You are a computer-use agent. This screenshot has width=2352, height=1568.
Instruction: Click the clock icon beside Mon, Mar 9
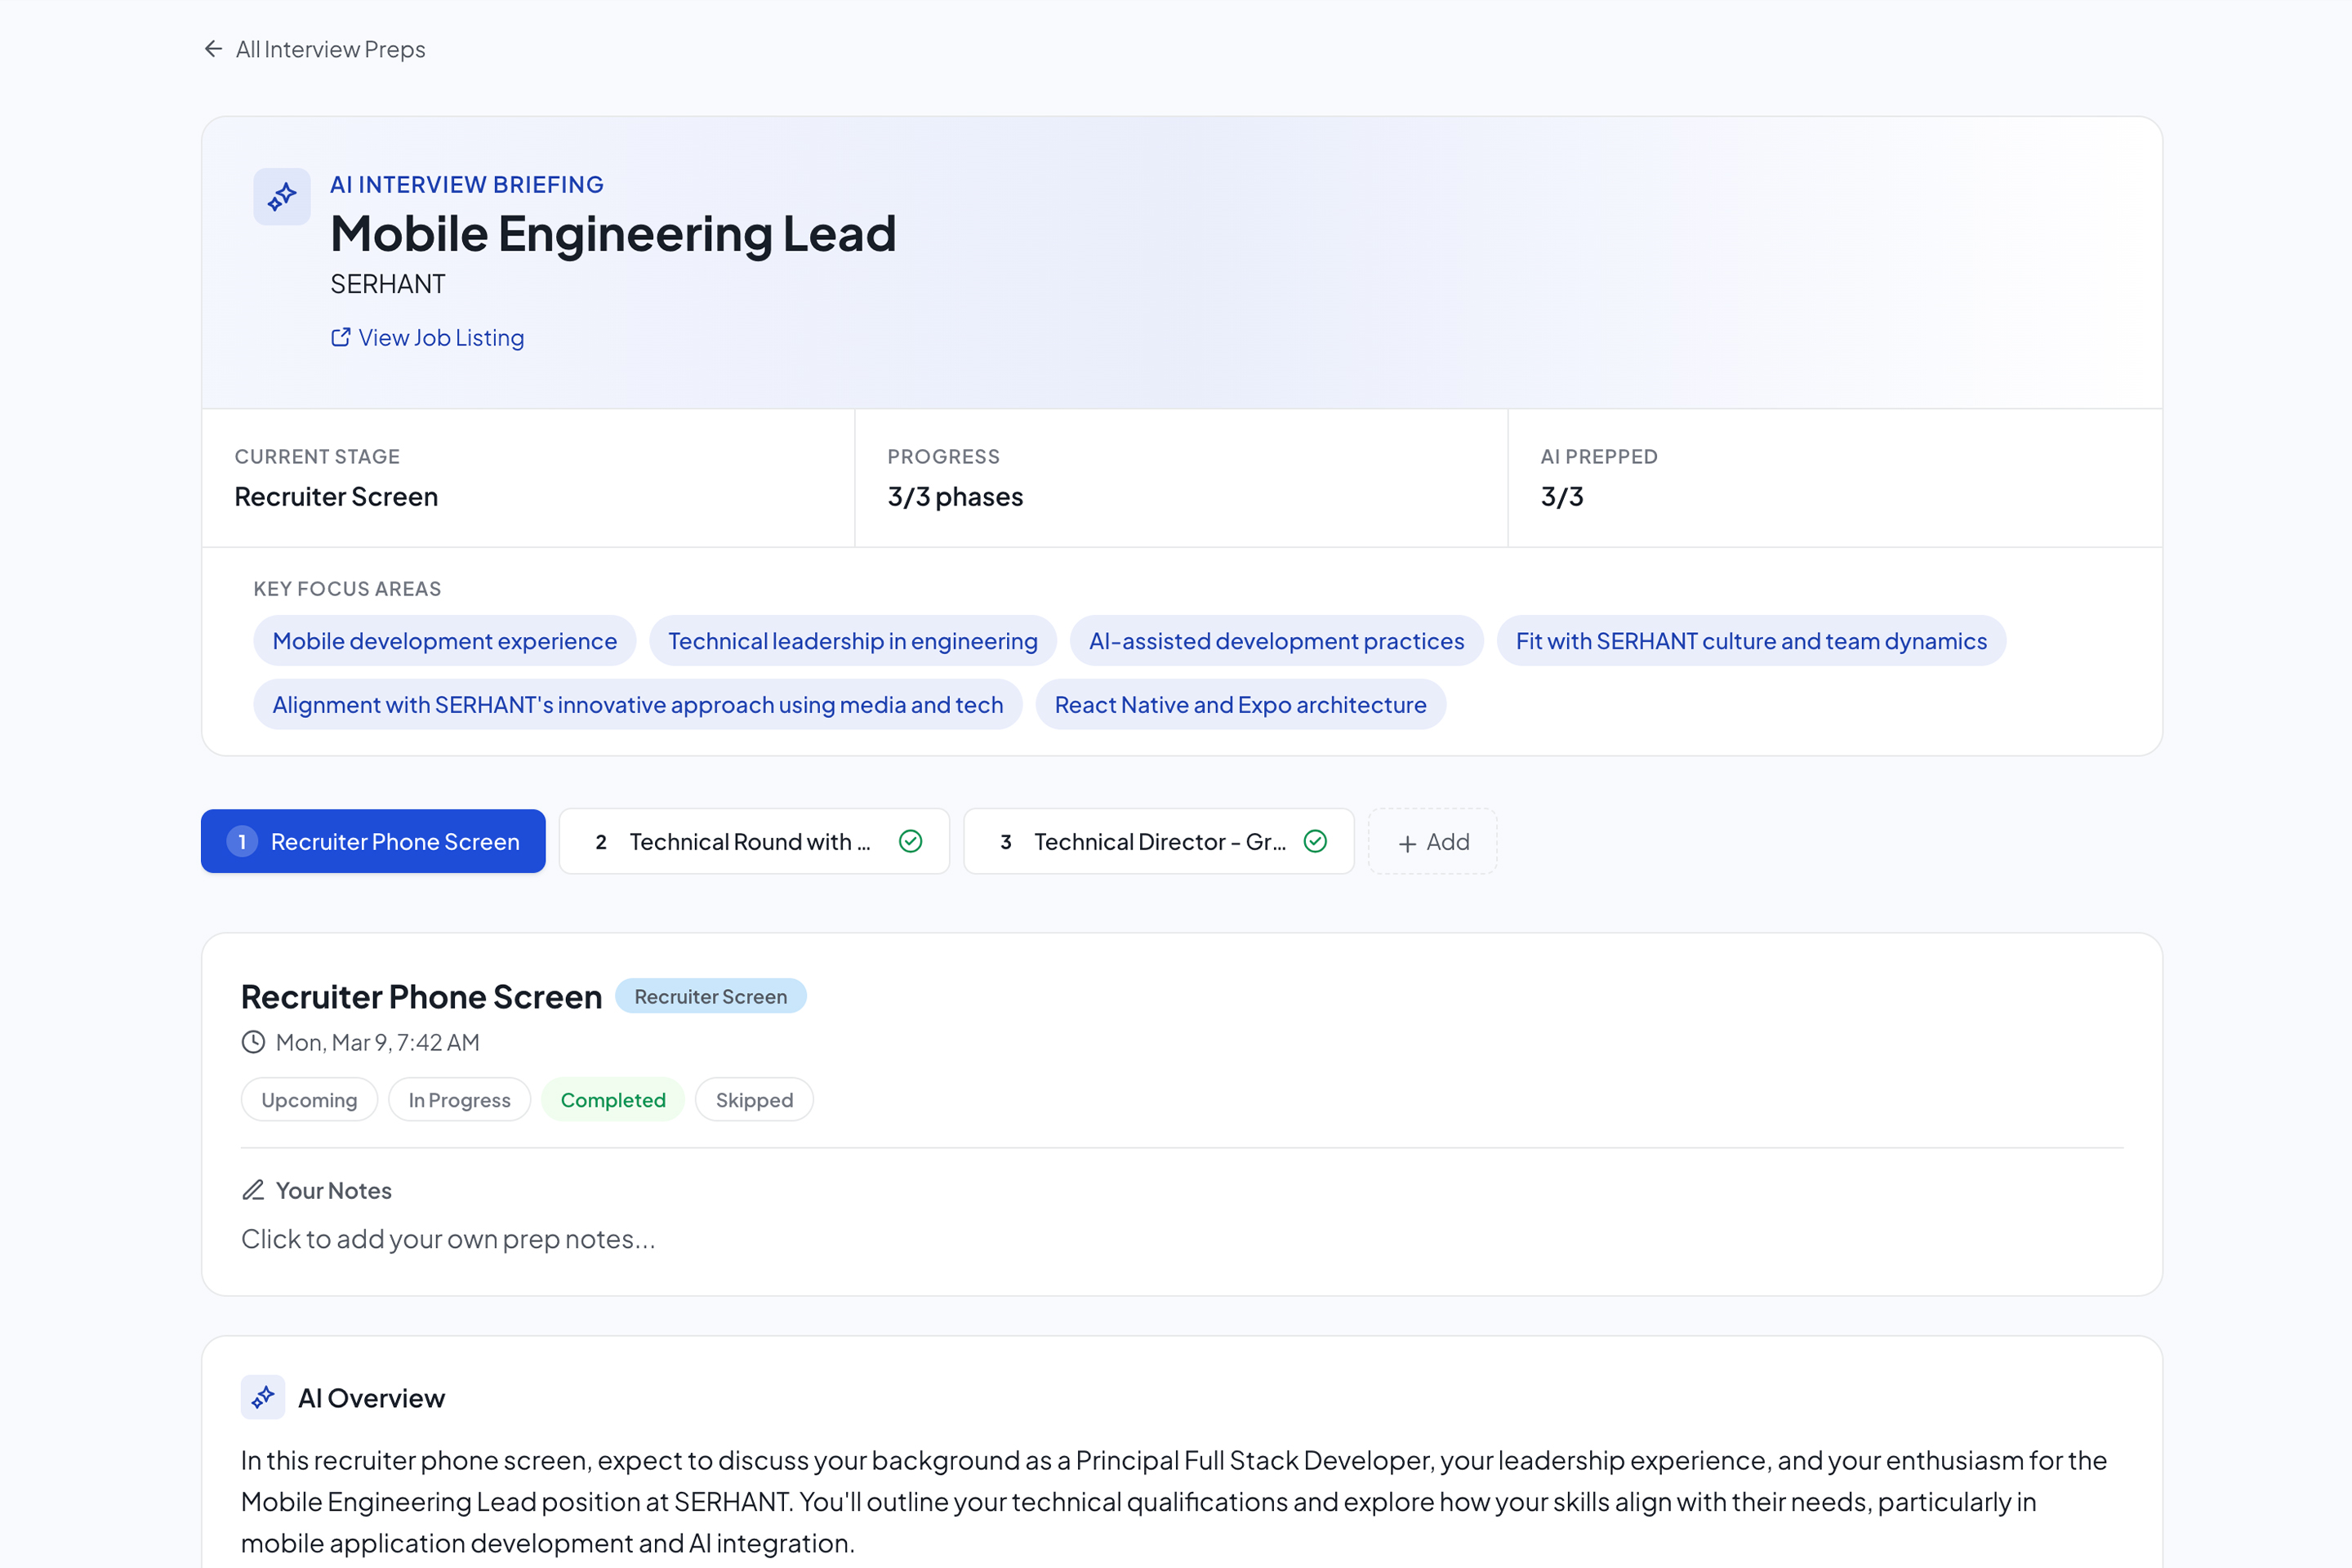253,1043
